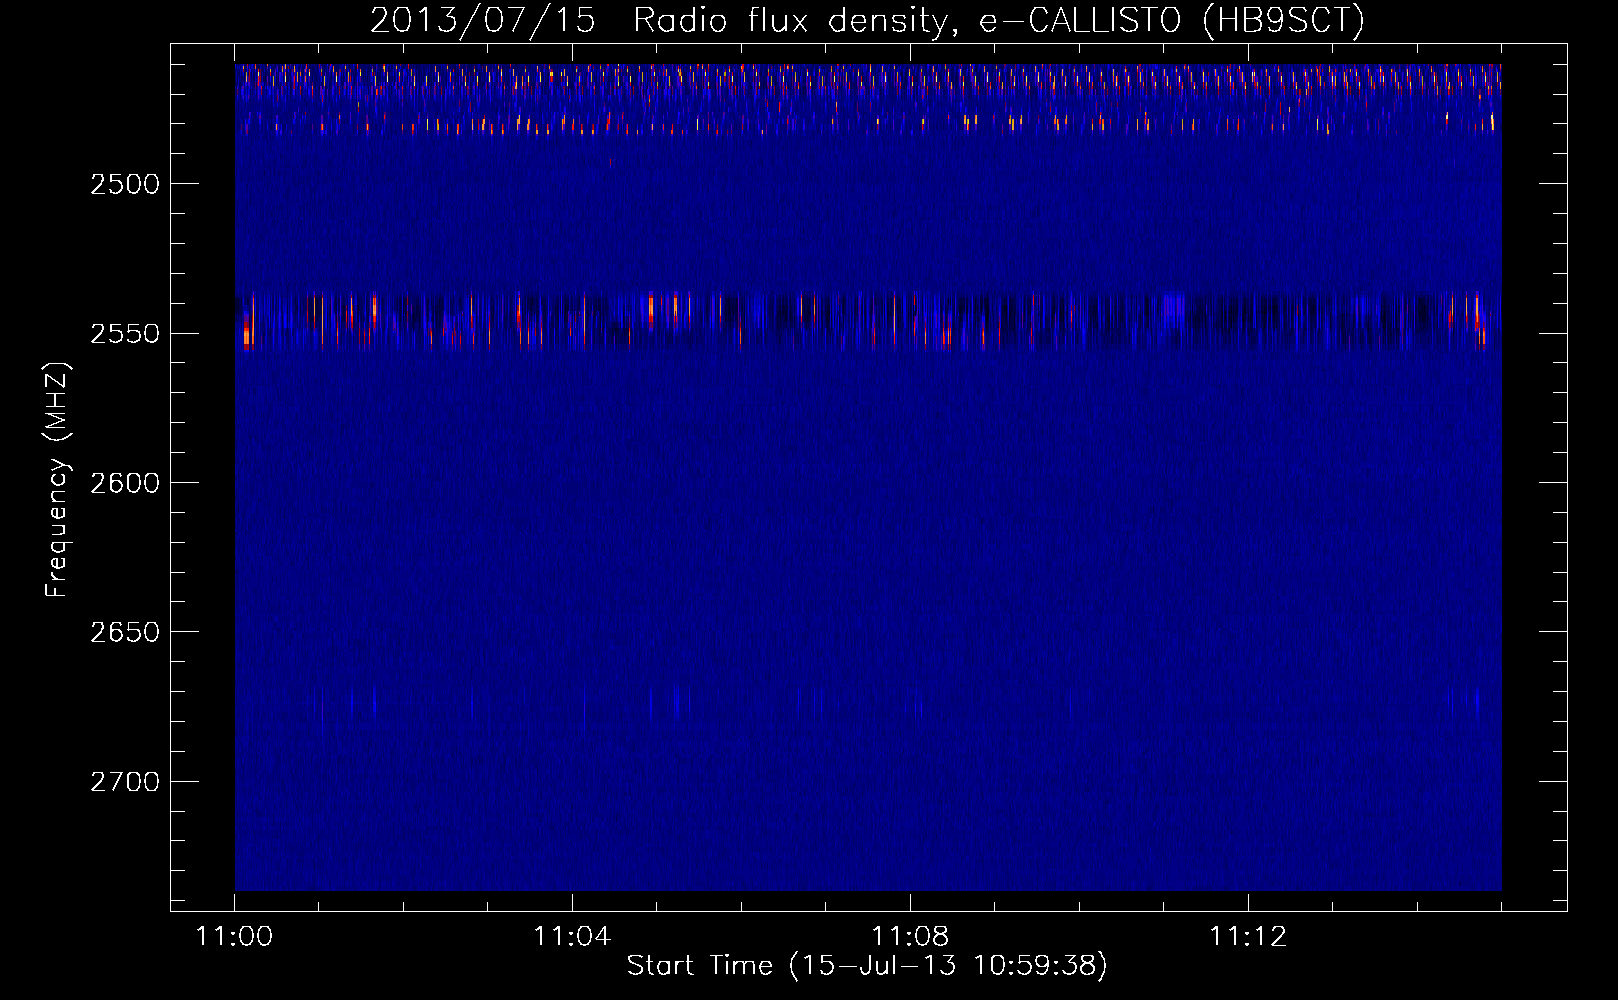Click the 11:08 time tick label
Screen dimensions: 1618x1000
pyautogui.click(x=910, y=937)
